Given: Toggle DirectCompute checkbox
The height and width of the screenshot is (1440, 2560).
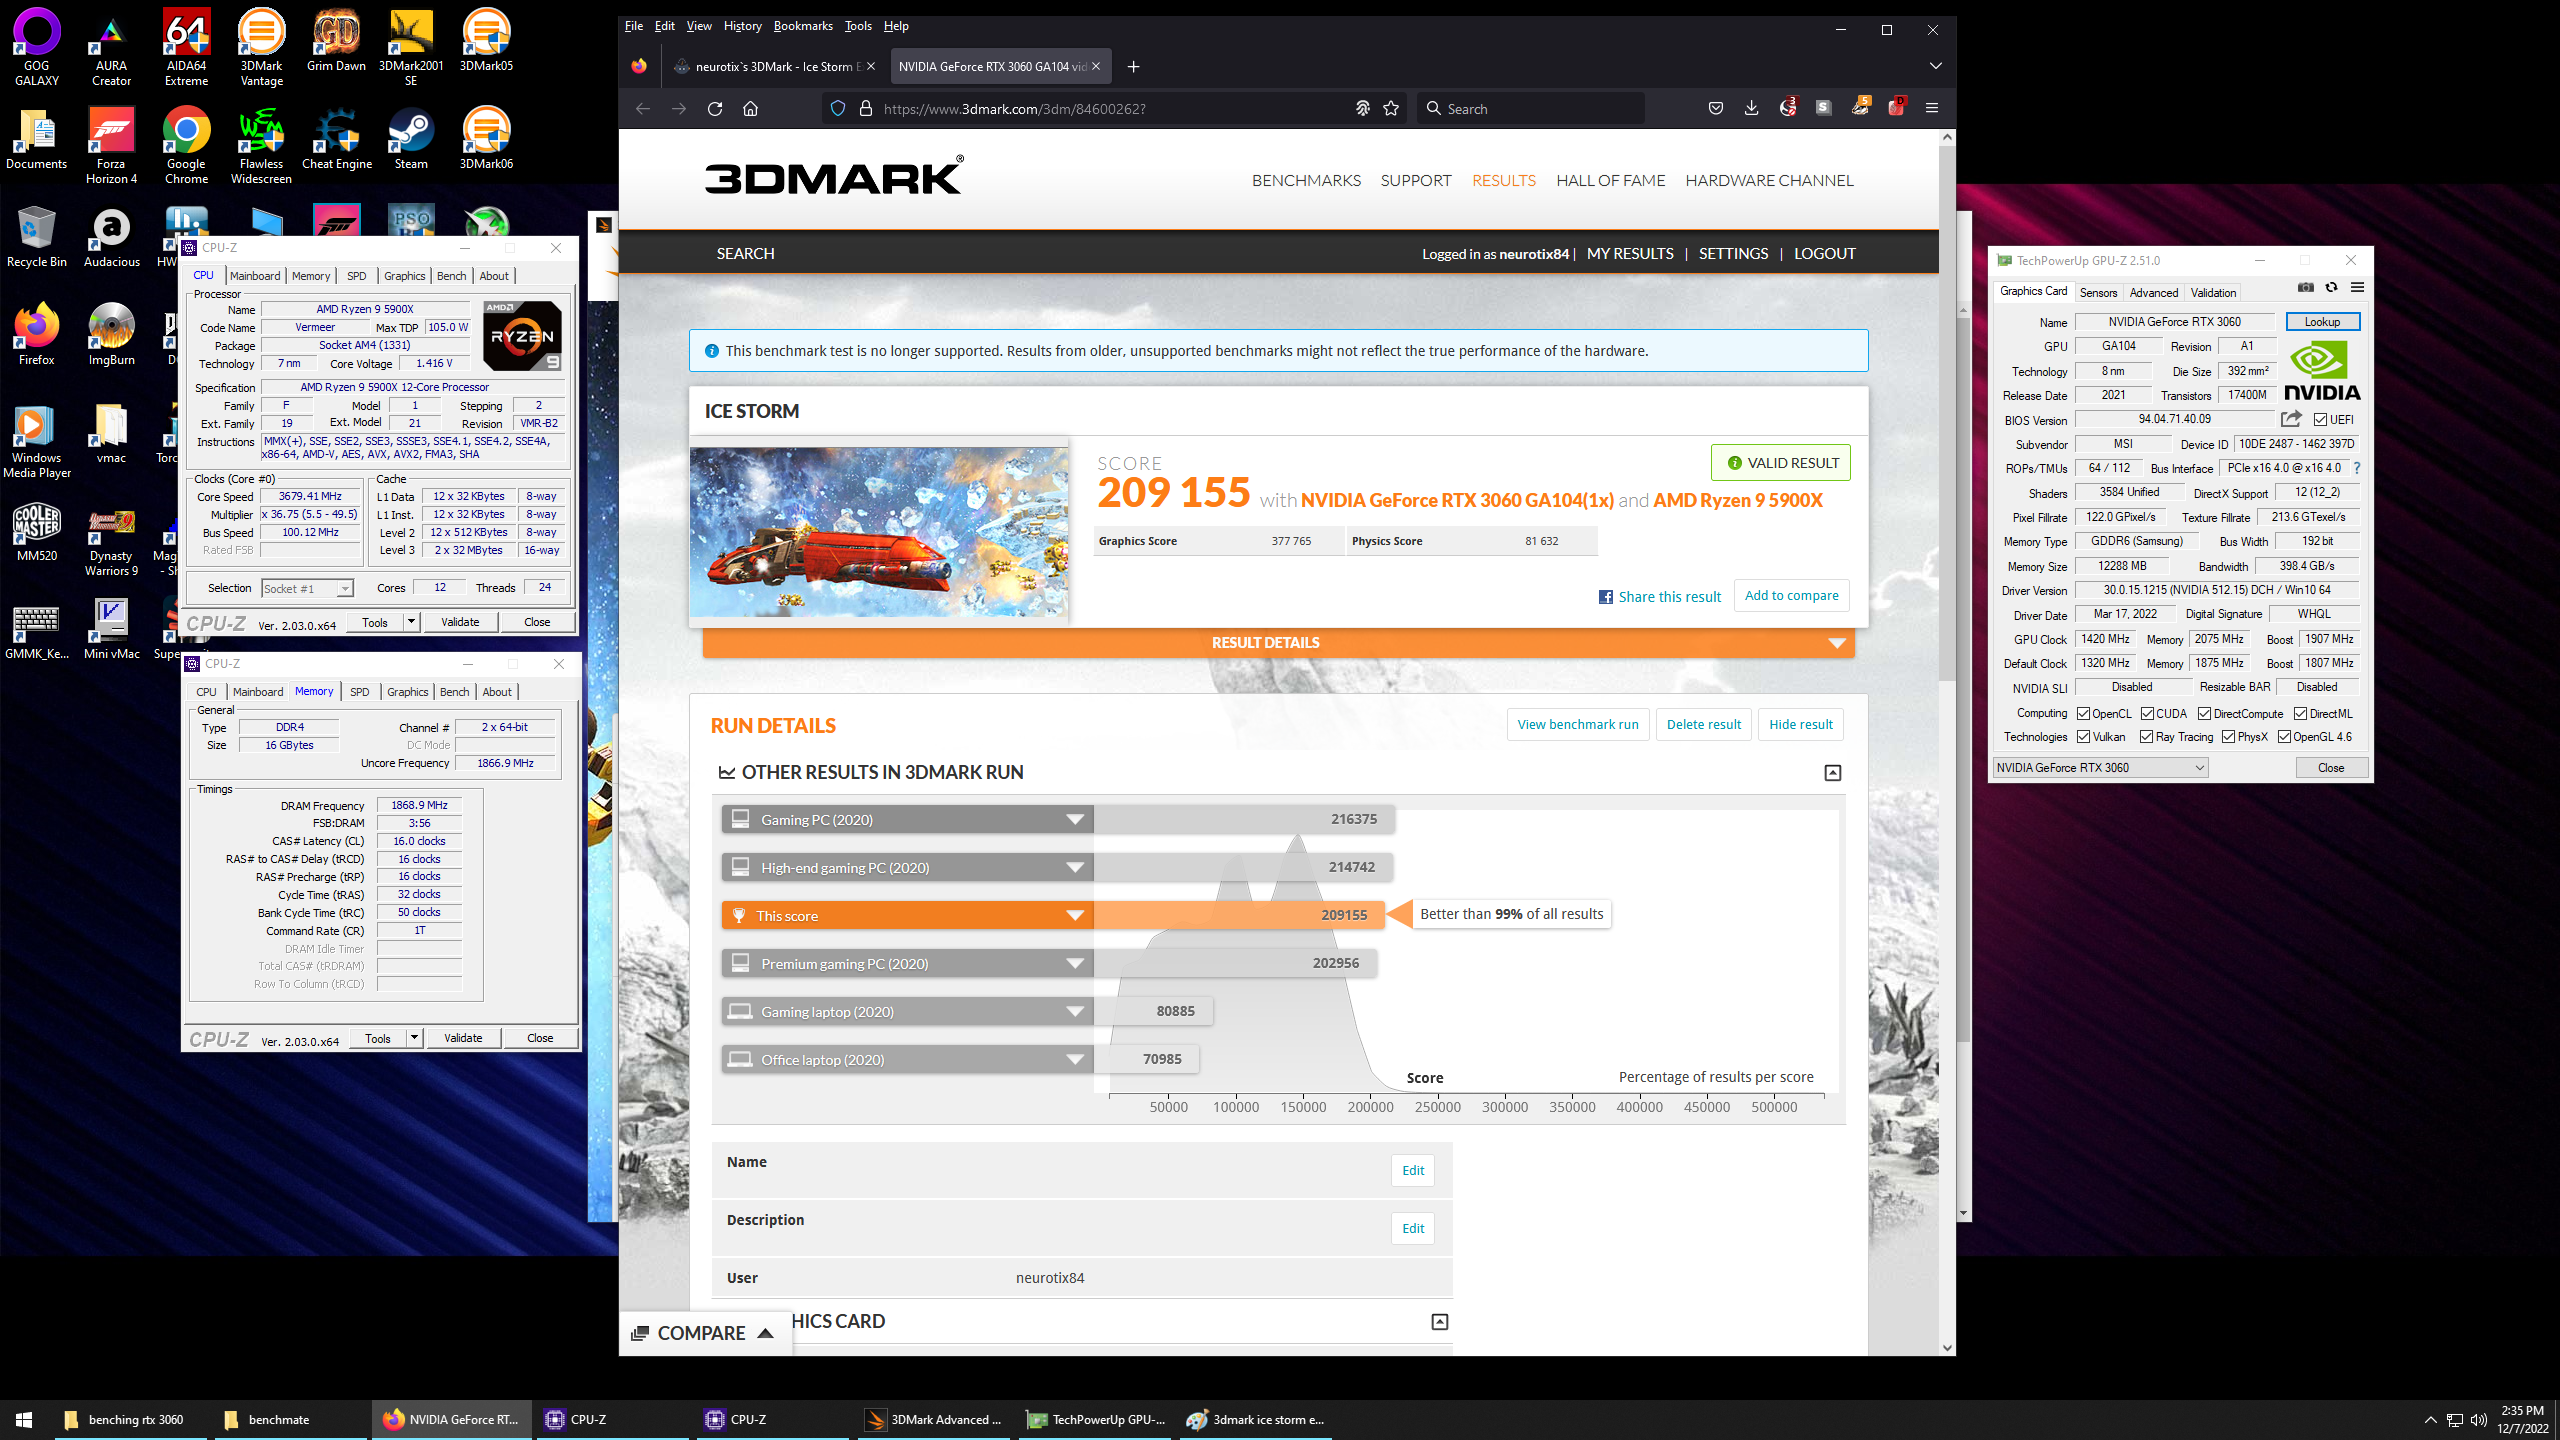Looking at the screenshot, I should tap(2205, 714).
